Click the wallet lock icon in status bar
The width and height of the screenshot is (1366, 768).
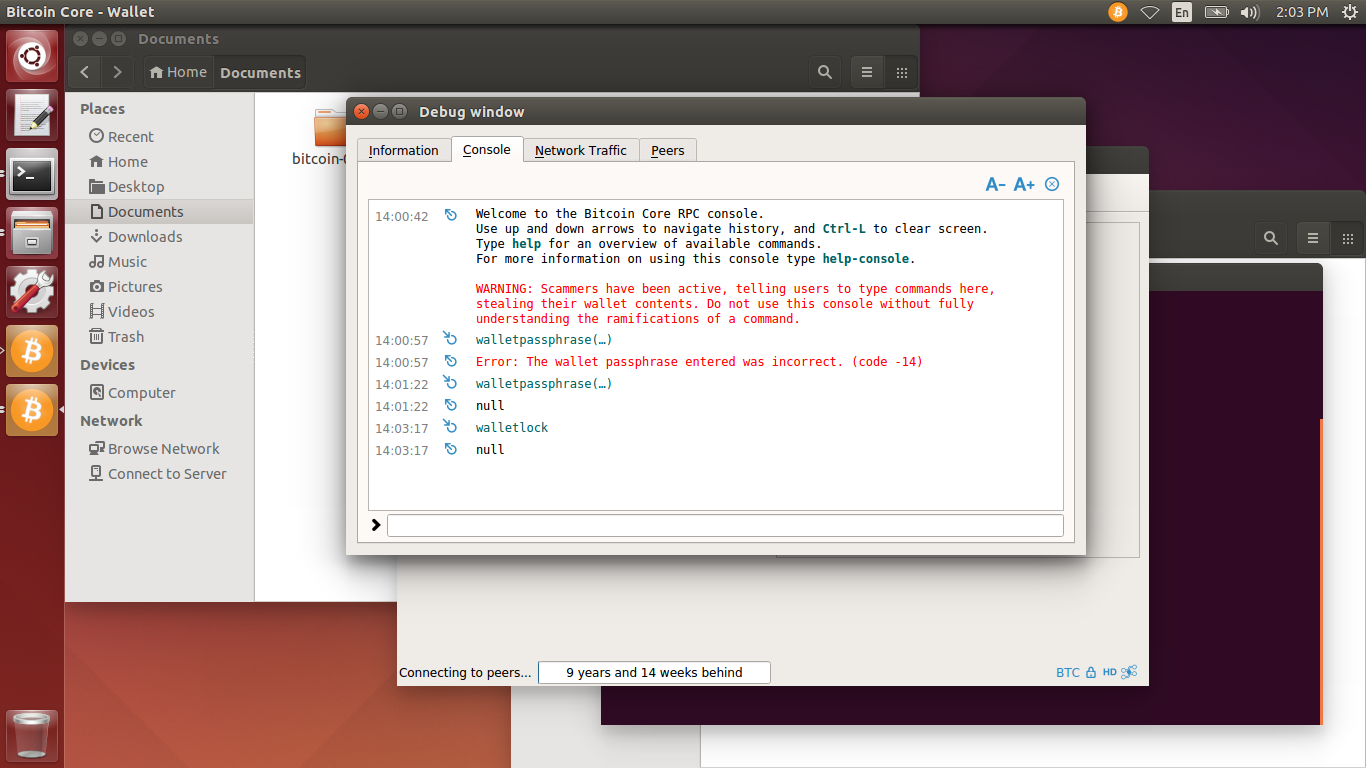tap(1091, 673)
